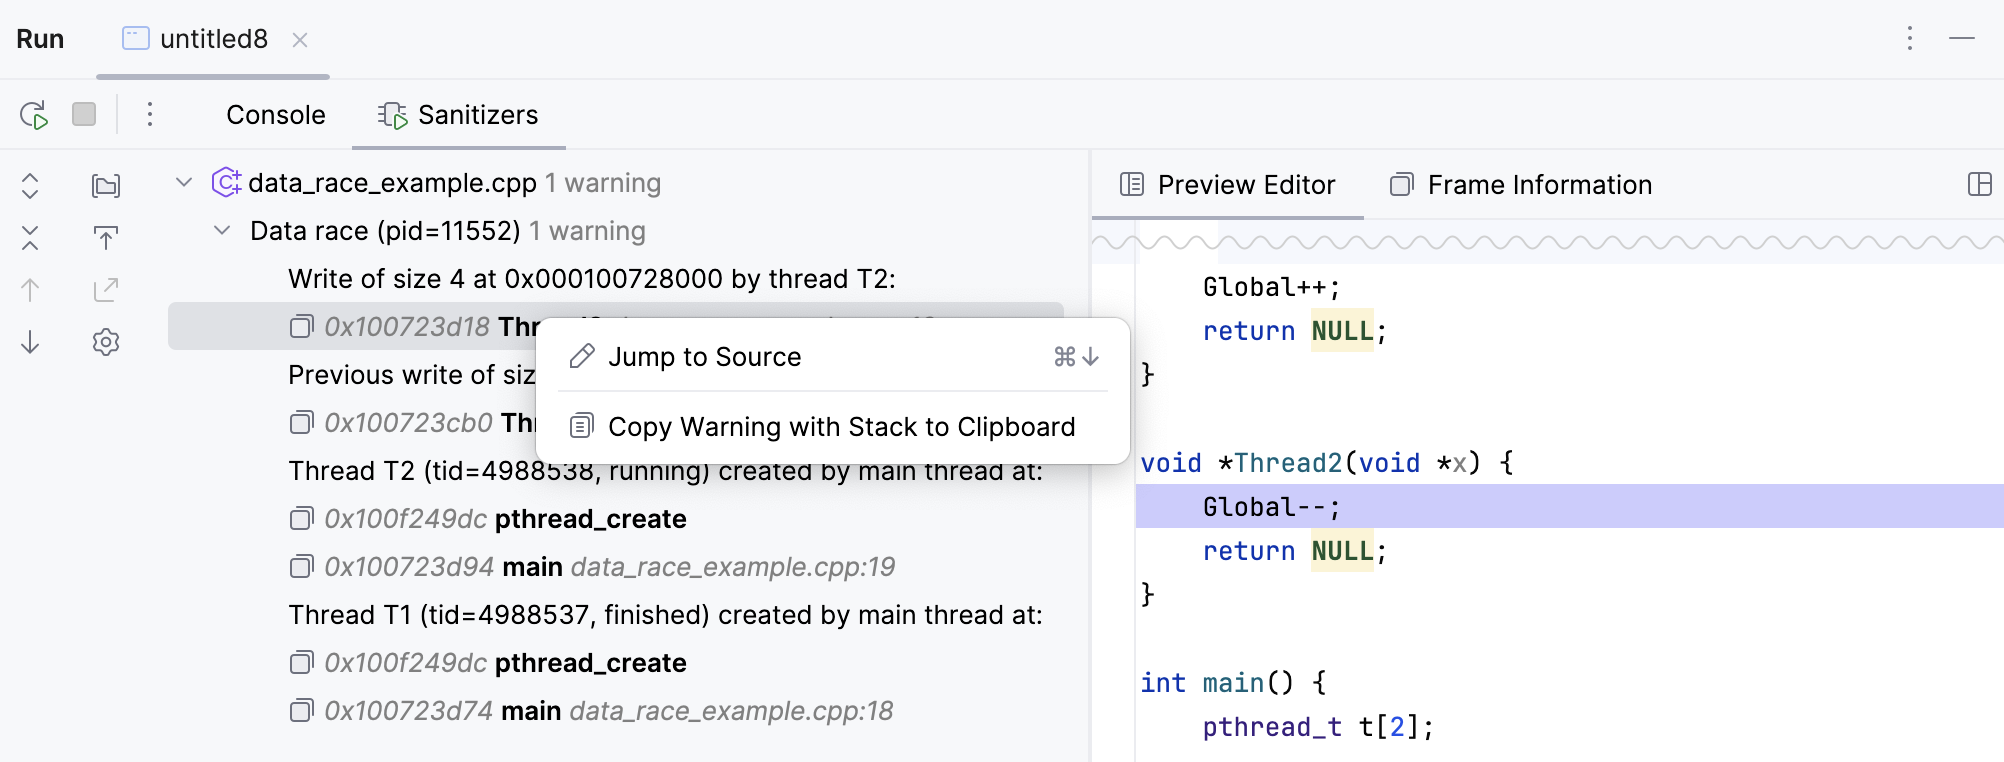Stop the running process

[84, 115]
